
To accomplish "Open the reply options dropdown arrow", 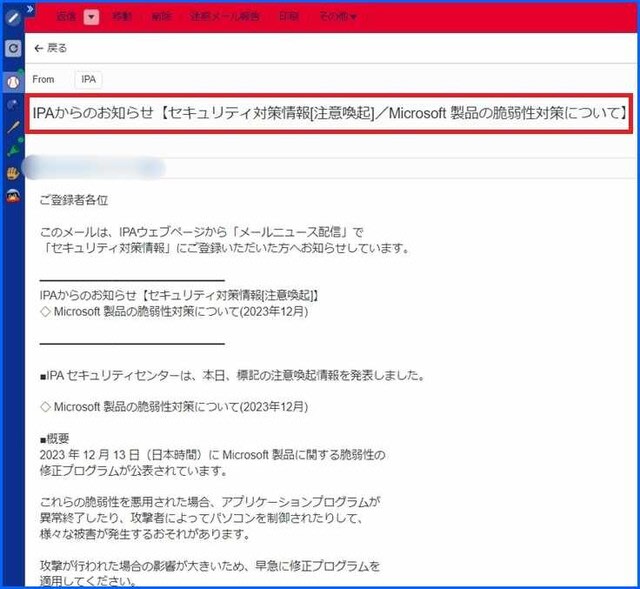I will coord(91,17).
